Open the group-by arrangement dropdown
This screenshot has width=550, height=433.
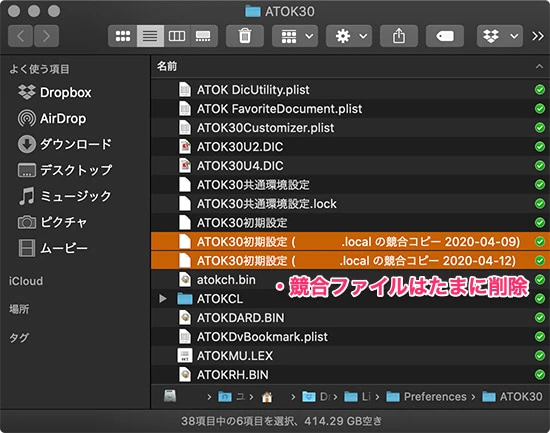(295, 36)
